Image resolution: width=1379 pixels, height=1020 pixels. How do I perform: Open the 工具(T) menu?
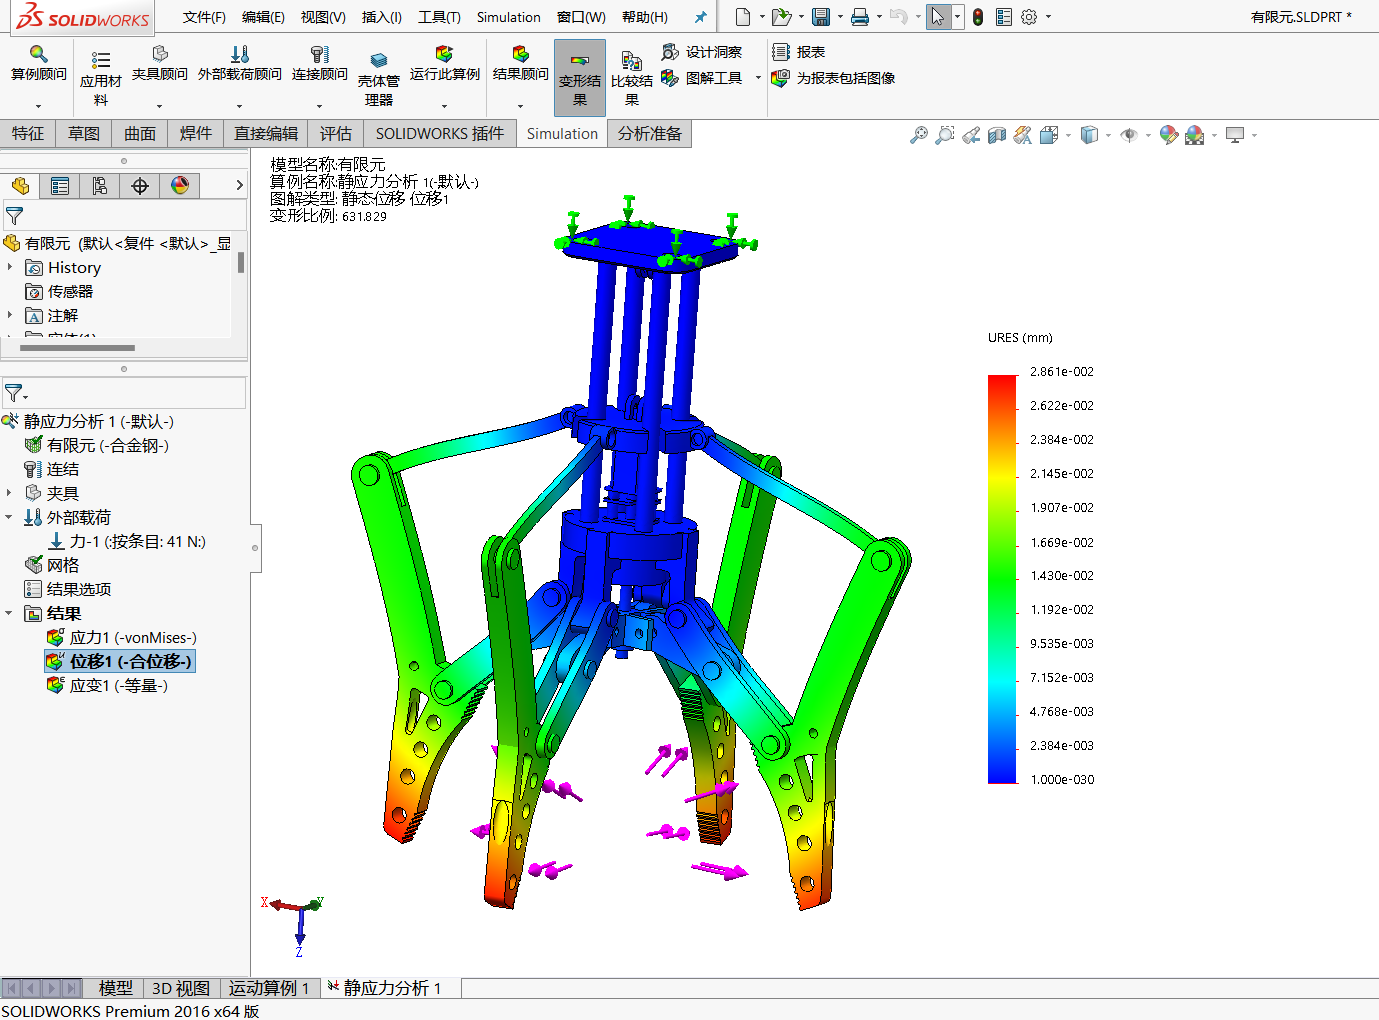tap(439, 17)
